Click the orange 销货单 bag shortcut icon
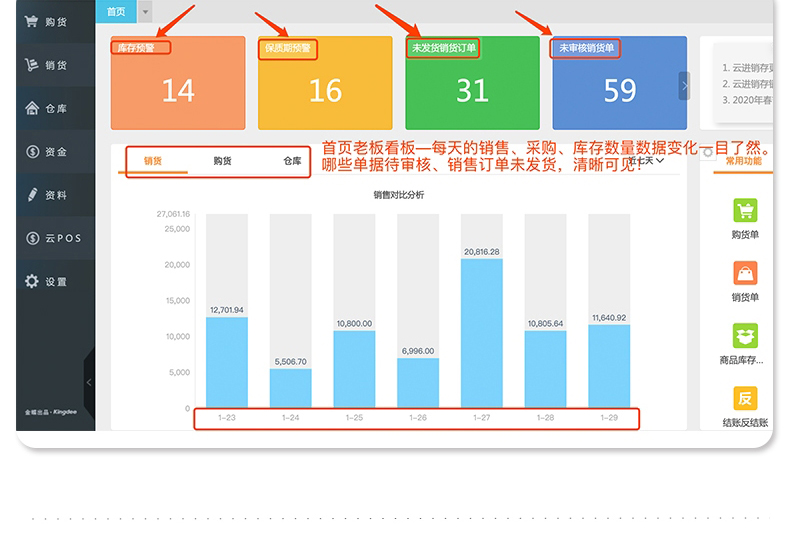 pos(745,273)
